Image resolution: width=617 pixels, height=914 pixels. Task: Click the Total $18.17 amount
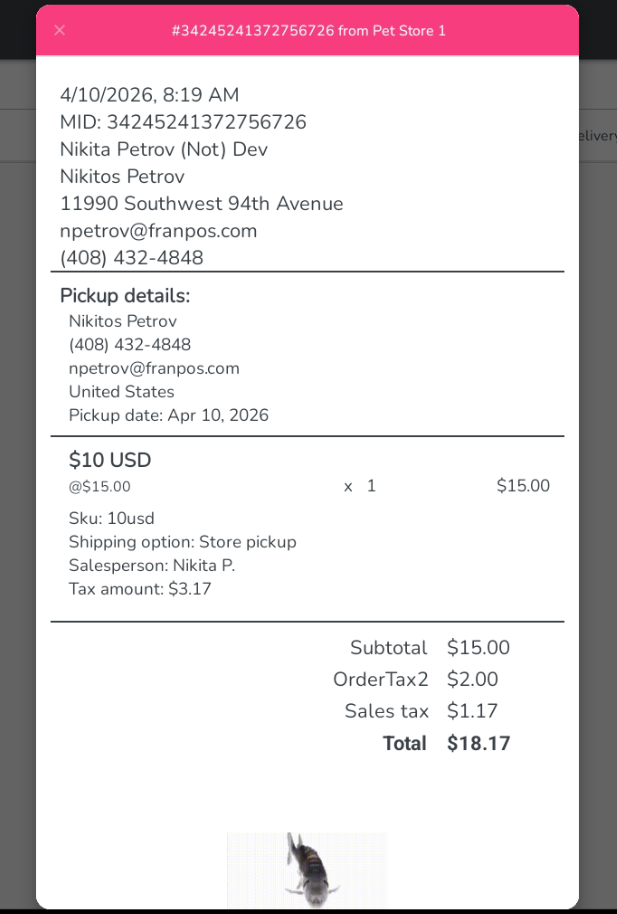tap(478, 743)
